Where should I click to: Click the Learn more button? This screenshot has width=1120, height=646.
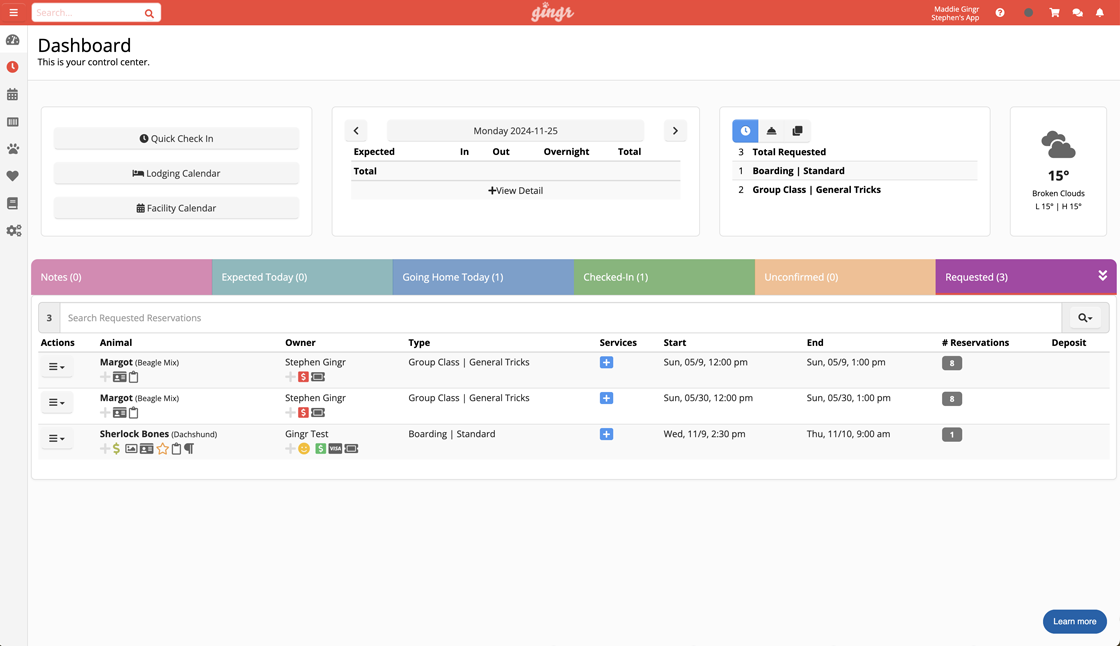1074,621
